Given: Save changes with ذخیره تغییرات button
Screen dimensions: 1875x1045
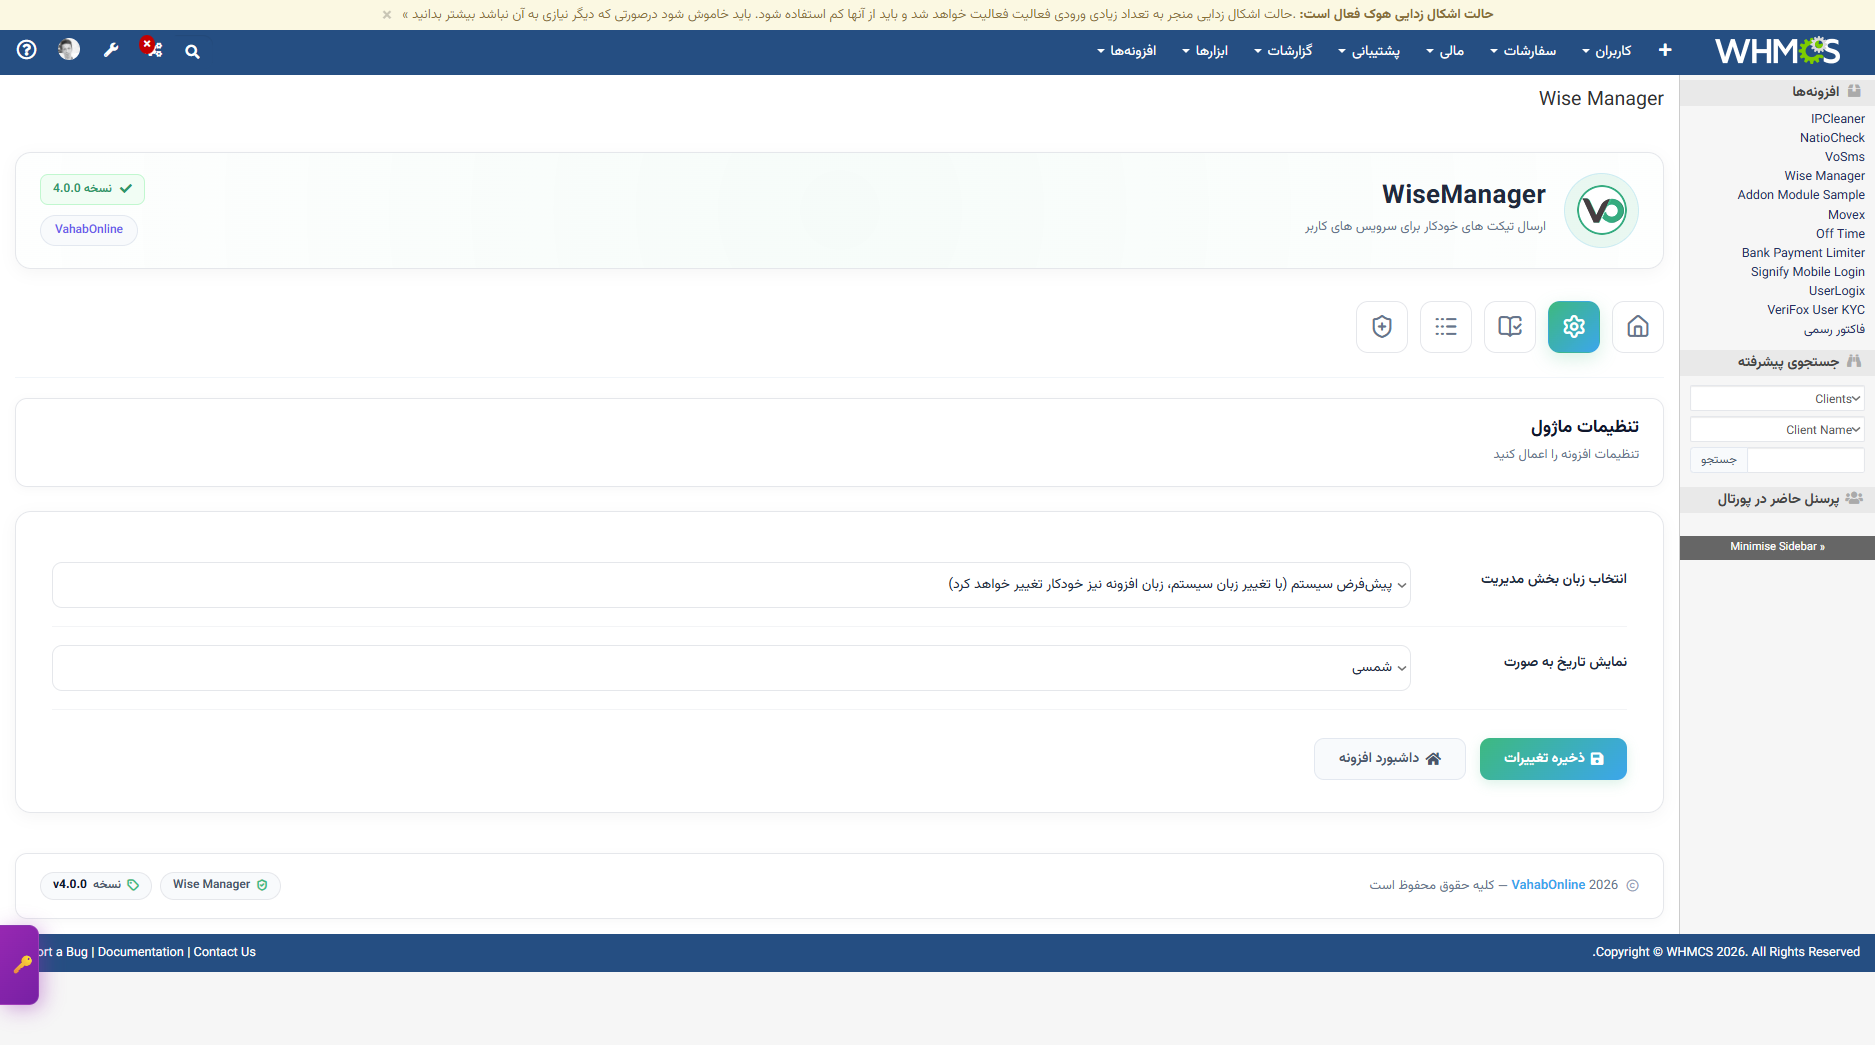Looking at the screenshot, I should click(1553, 759).
